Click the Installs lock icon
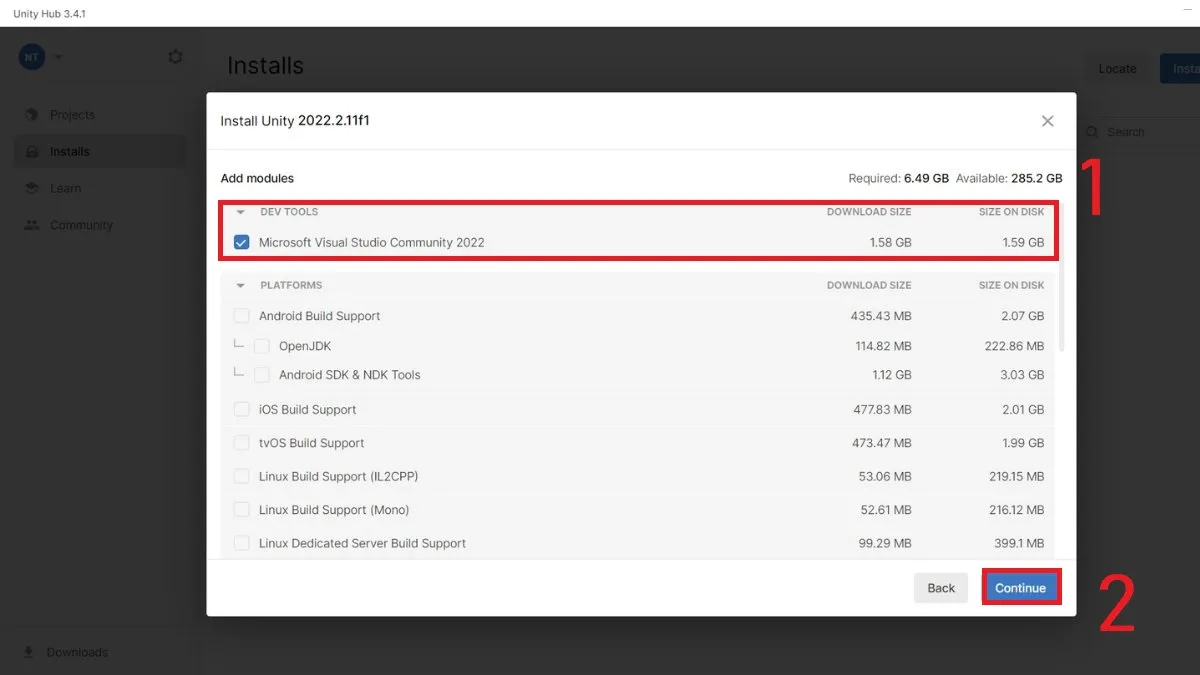Image resolution: width=1200 pixels, height=675 pixels. click(x=32, y=152)
